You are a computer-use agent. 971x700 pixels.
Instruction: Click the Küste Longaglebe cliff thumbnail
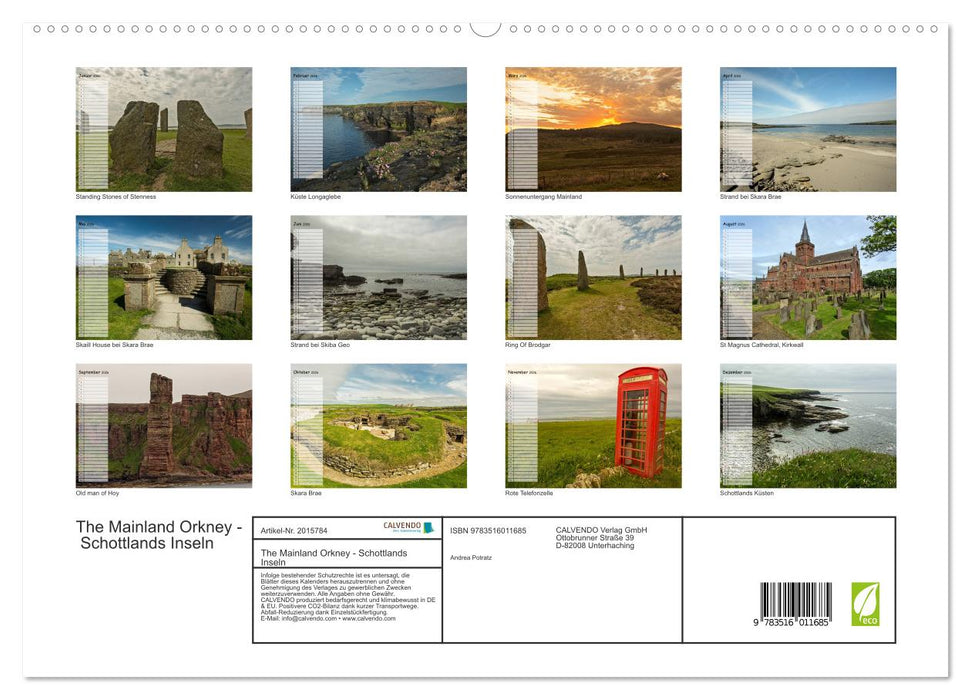378,128
